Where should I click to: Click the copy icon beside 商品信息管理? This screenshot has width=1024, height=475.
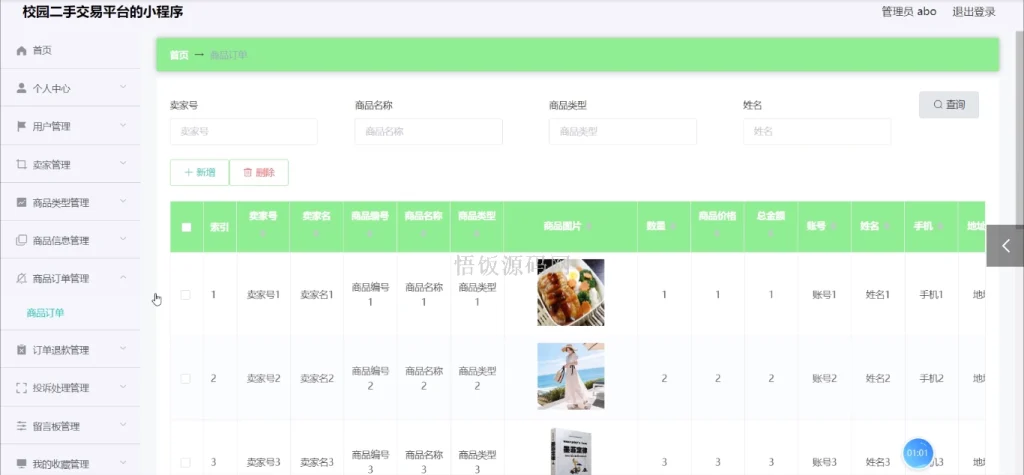(22, 240)
